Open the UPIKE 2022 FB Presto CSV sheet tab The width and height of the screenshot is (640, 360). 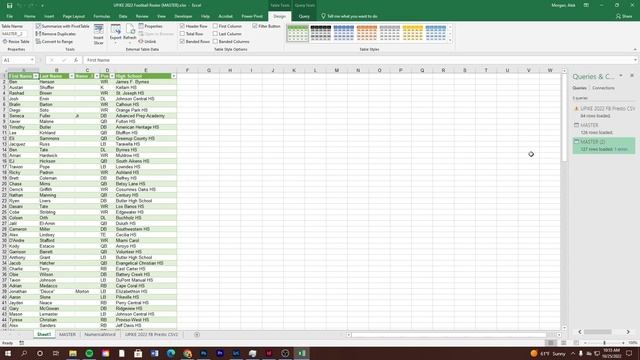point(151,335)
